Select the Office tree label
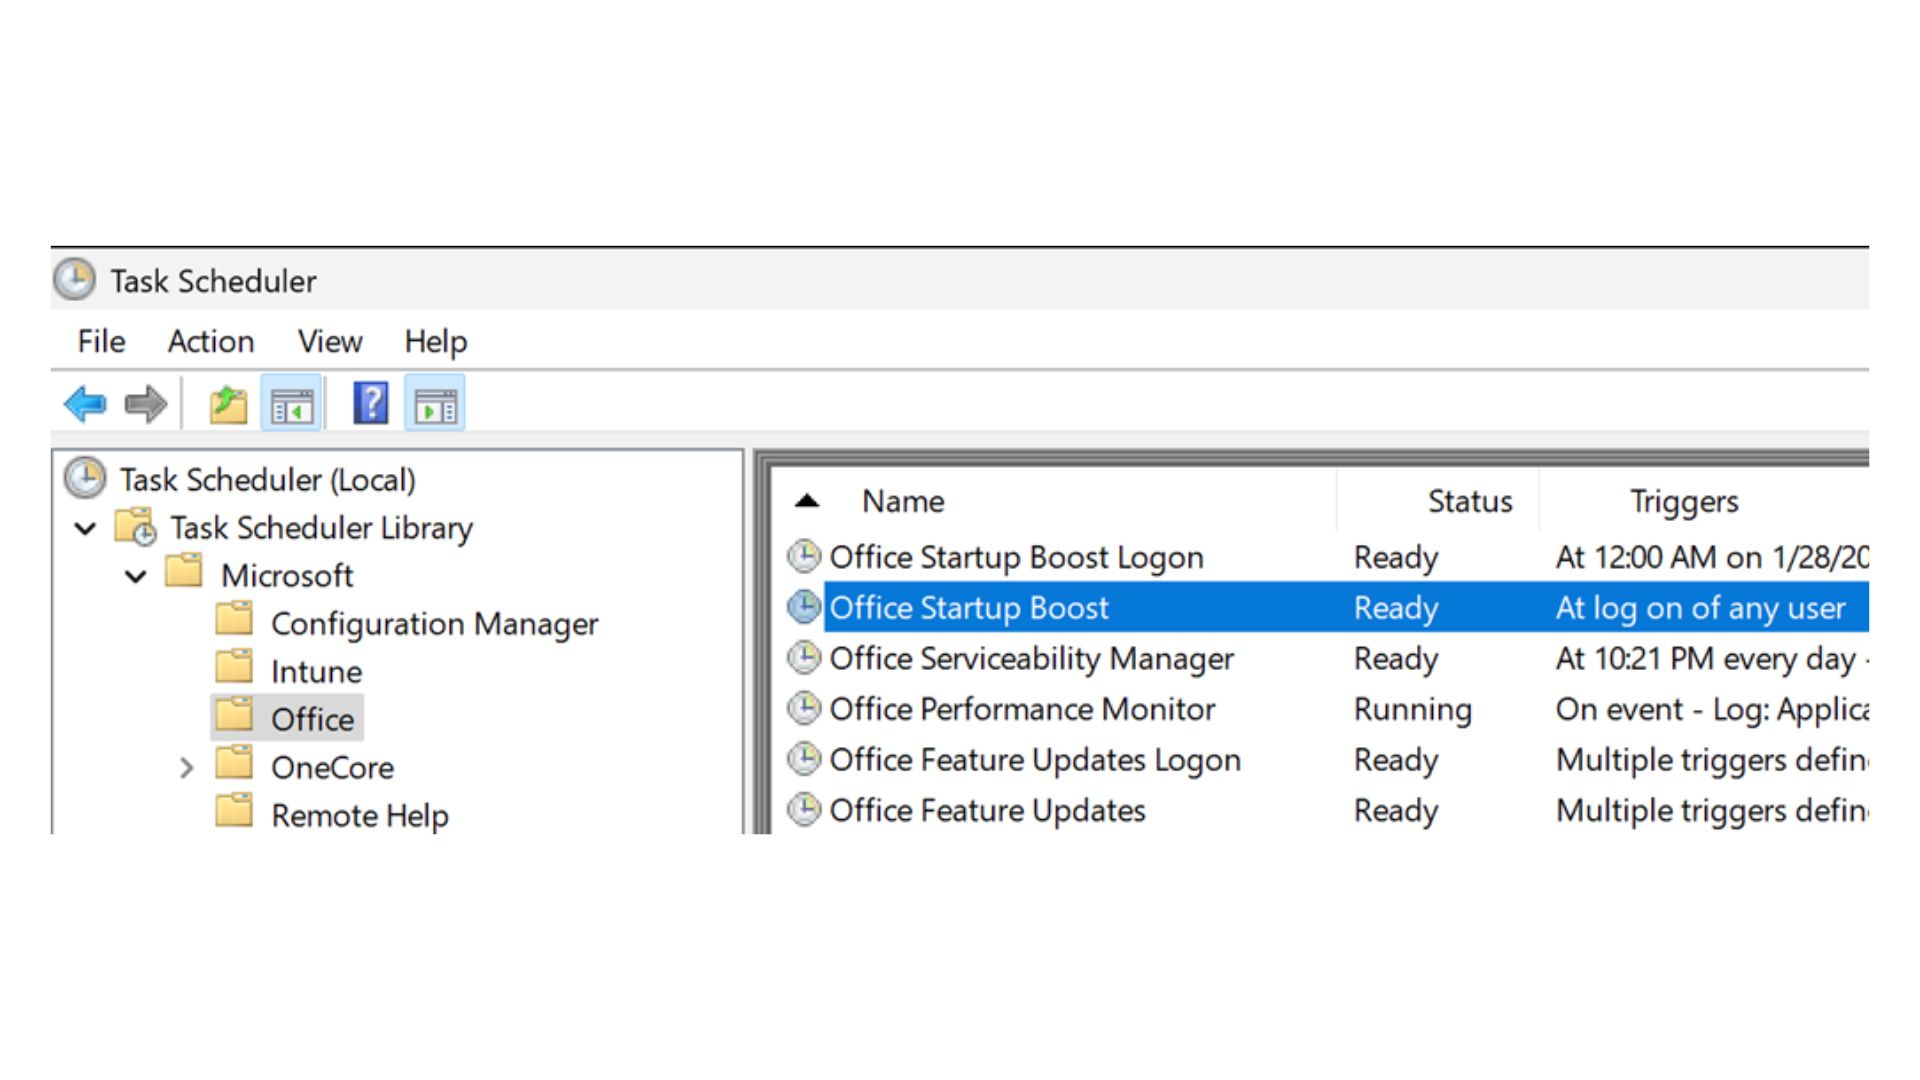This screenshot has width=1920, height=1080. (312, 719)
